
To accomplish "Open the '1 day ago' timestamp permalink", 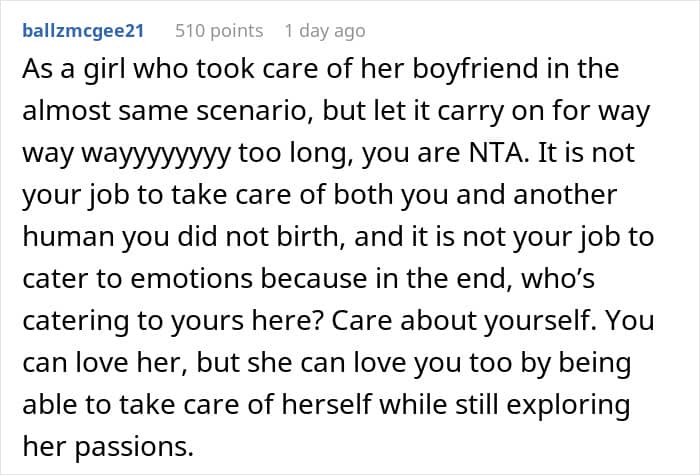I will (325, 31).
